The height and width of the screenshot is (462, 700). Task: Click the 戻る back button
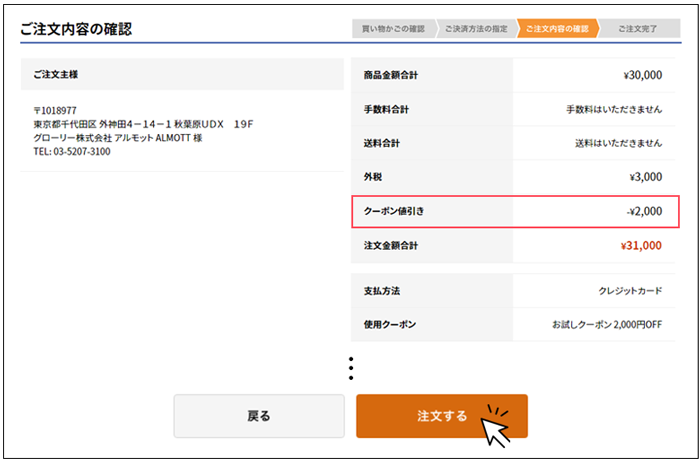pyautogui.click(x=259, y=416)
